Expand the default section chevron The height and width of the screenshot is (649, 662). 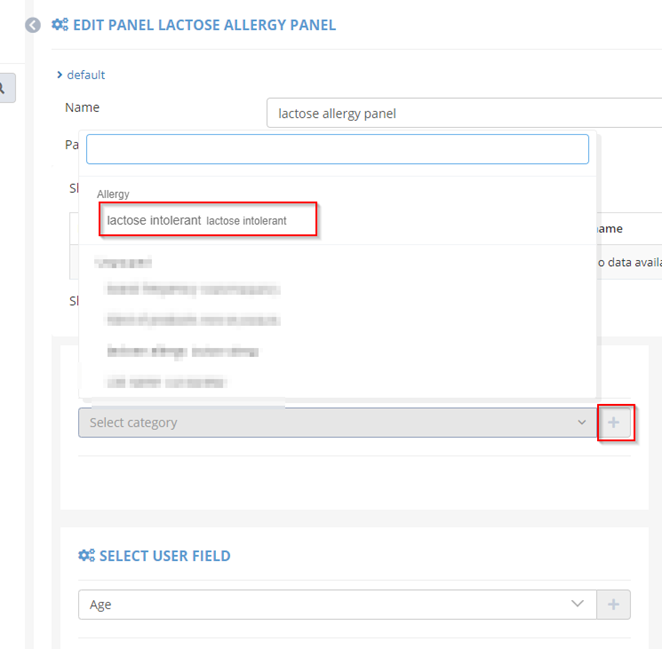[x=60, y=75]
